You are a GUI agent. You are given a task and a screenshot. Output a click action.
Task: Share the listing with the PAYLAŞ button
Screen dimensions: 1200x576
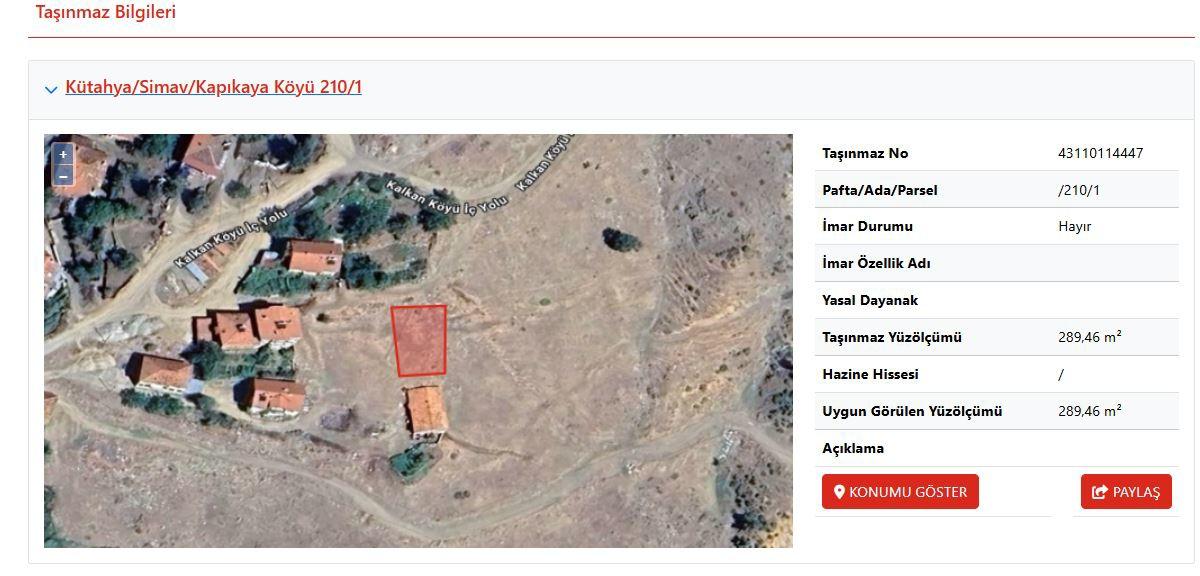(1126, 492)
